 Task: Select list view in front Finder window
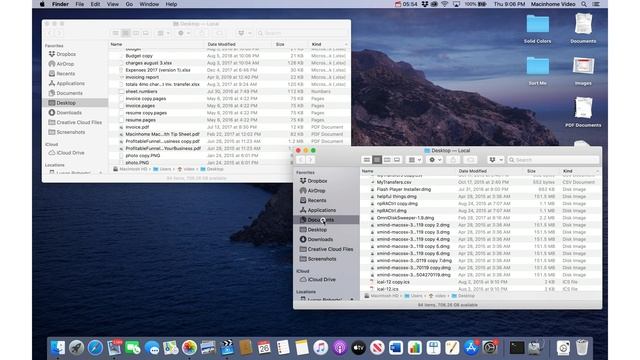pos(377,160)
